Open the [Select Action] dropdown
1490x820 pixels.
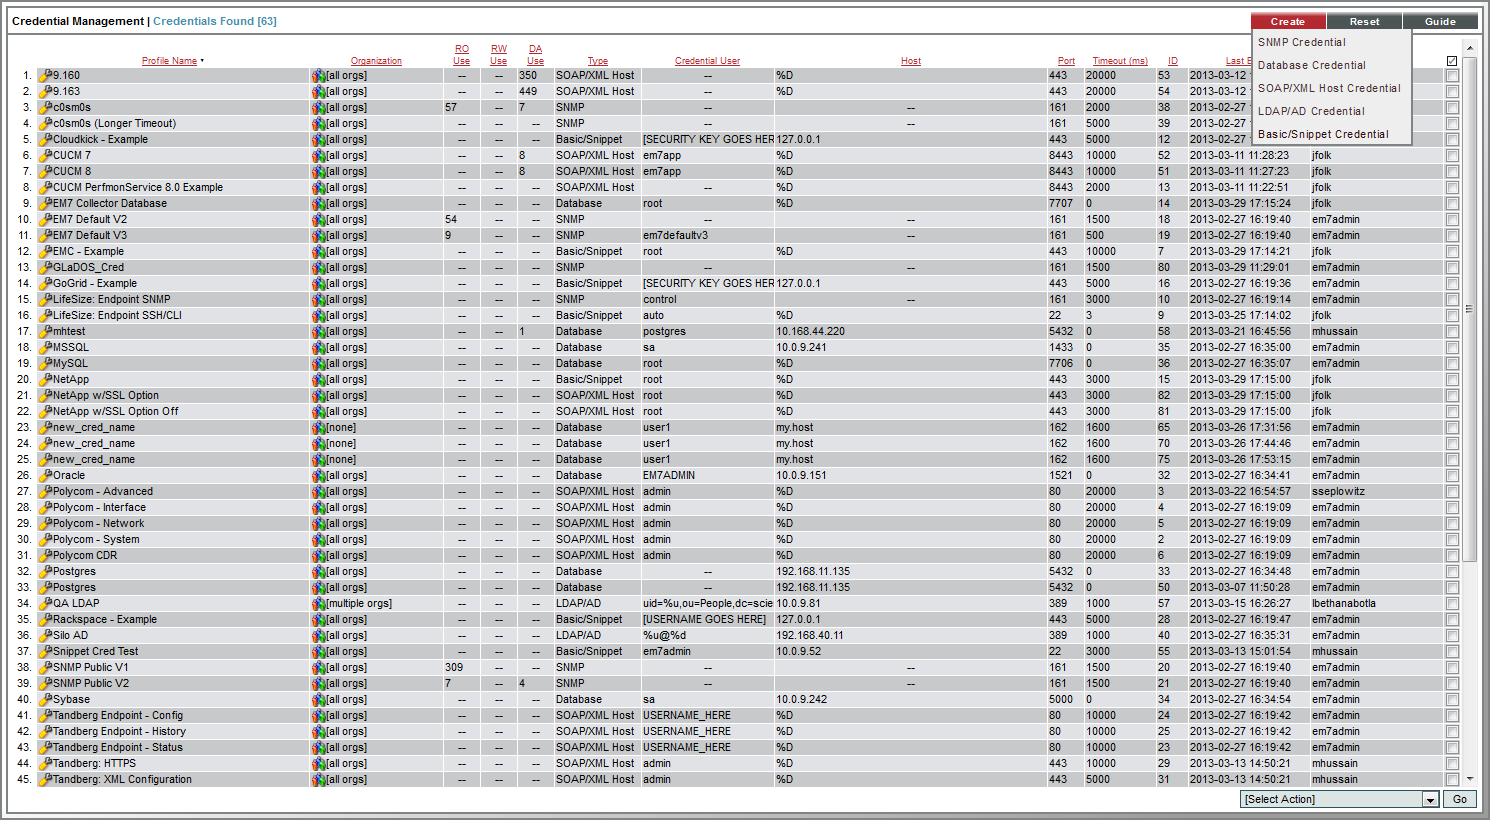click(1340, 799)
